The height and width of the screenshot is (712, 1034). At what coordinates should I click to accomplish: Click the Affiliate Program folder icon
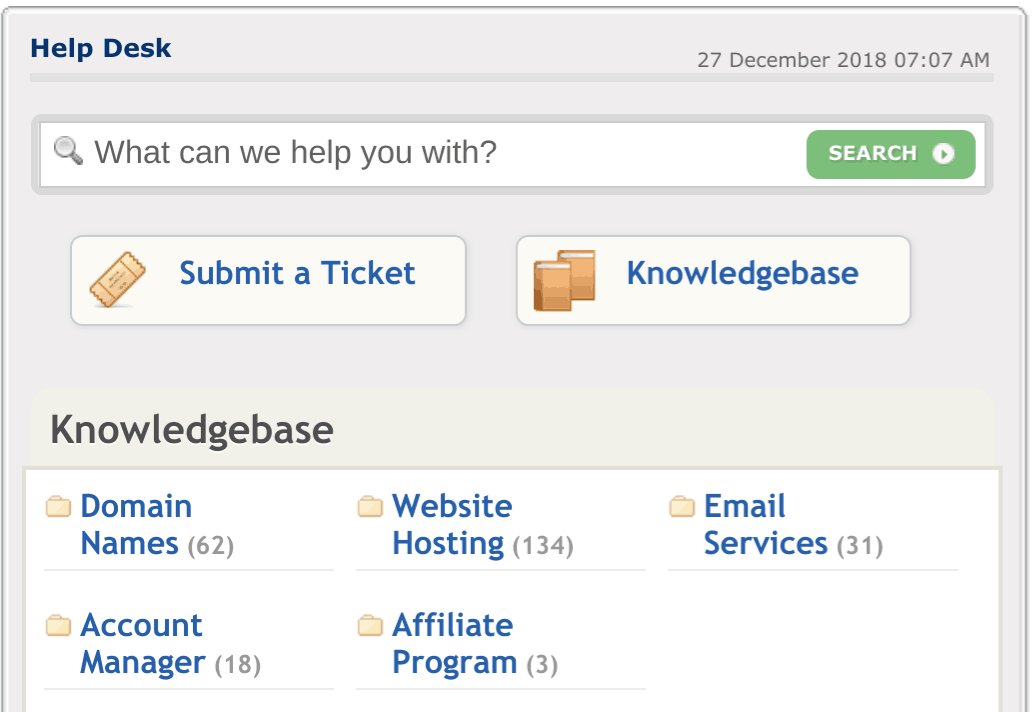370,625
